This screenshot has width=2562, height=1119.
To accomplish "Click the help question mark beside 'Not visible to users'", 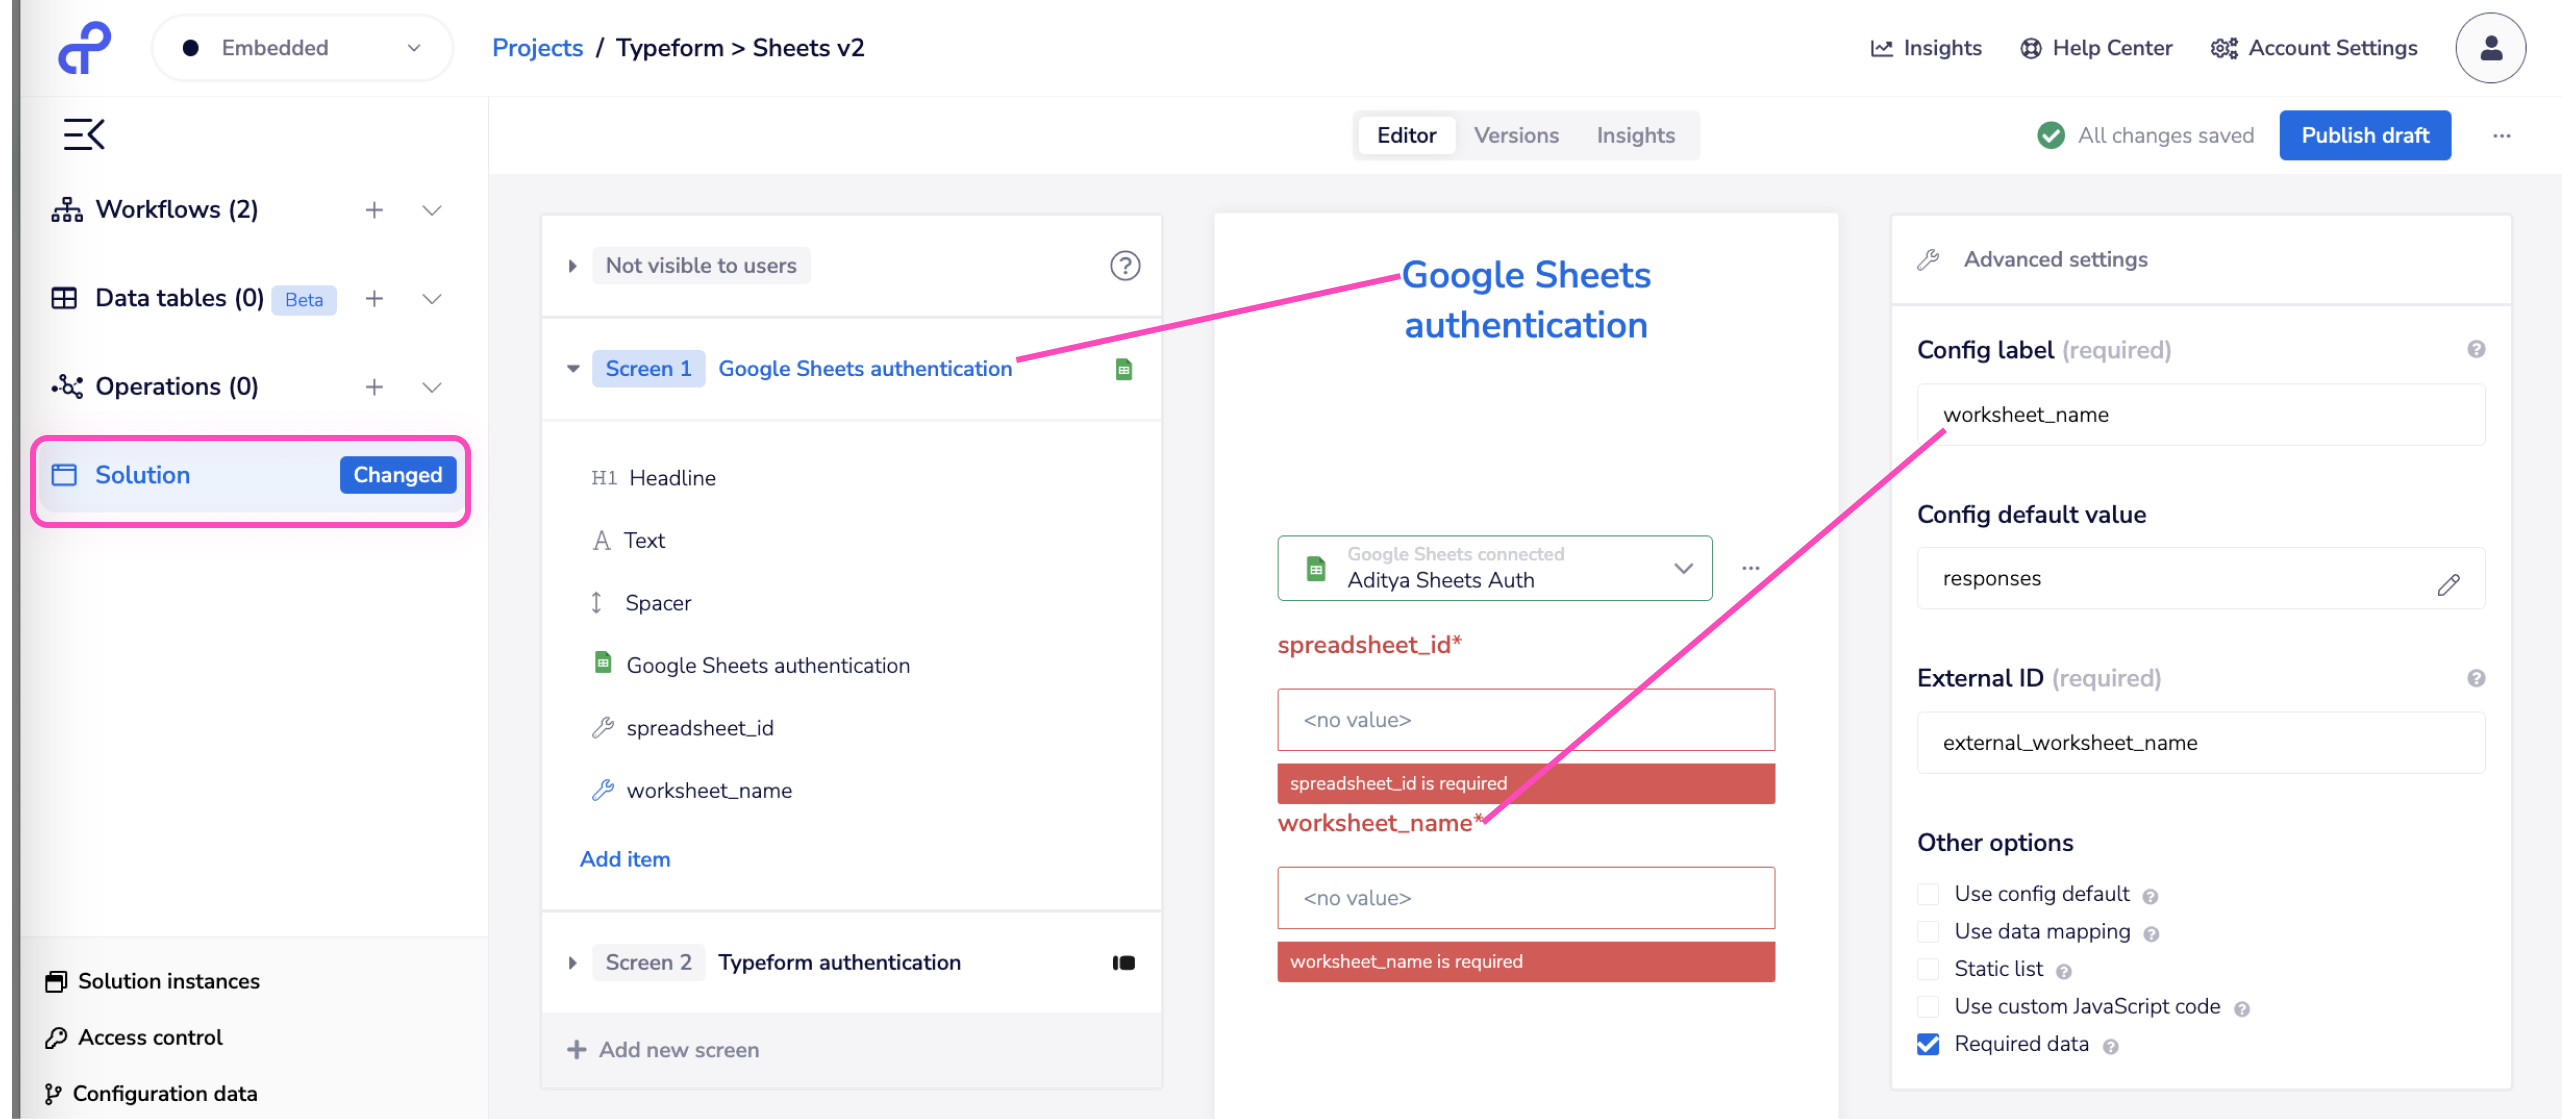I will (1124, 266).
